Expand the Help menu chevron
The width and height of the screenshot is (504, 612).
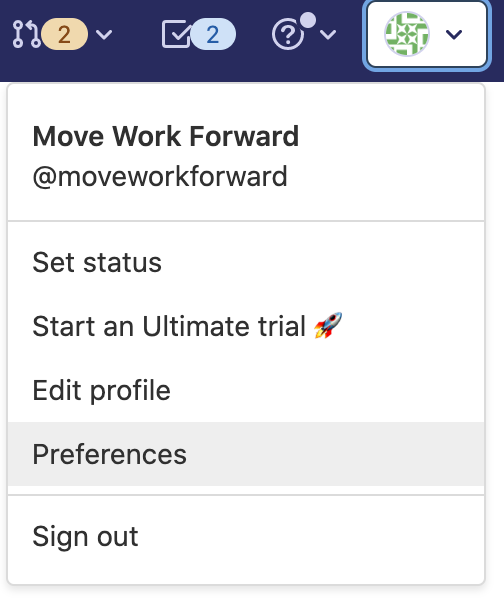(x=328, y=35)
